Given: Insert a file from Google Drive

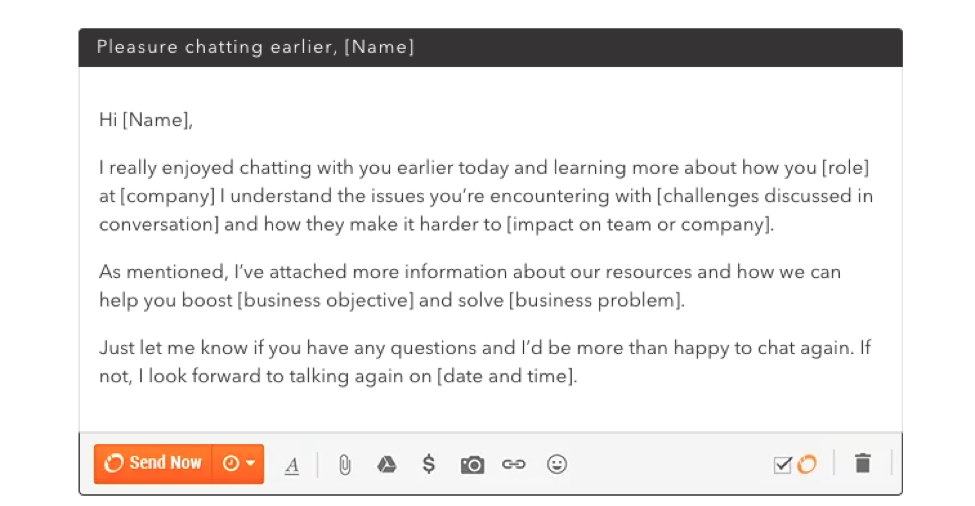Looking at the screenshot, I should click(387, 464).
